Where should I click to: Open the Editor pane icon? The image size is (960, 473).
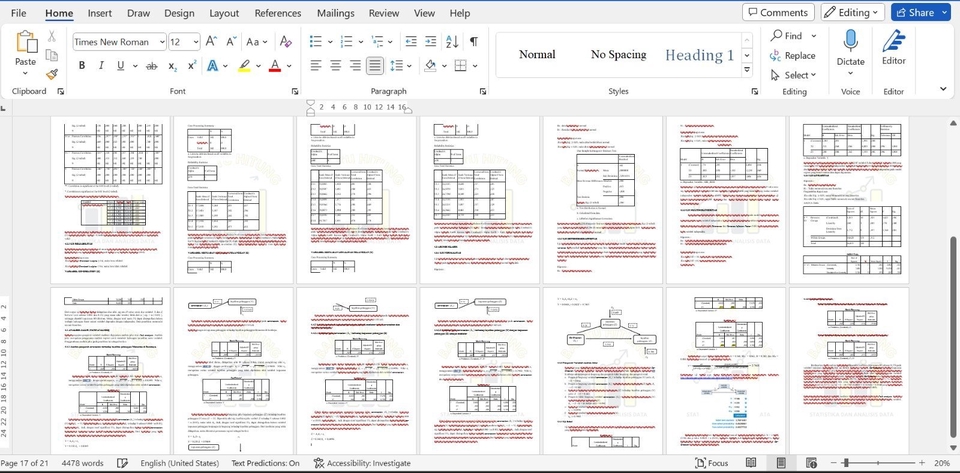point(893,41)
